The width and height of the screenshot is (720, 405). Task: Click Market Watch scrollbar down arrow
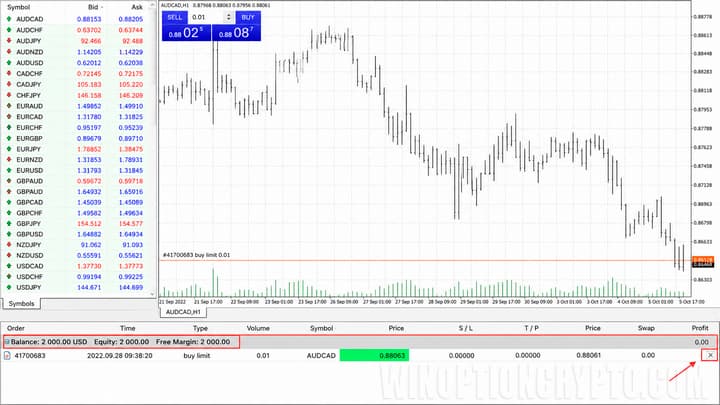point(152,294)
